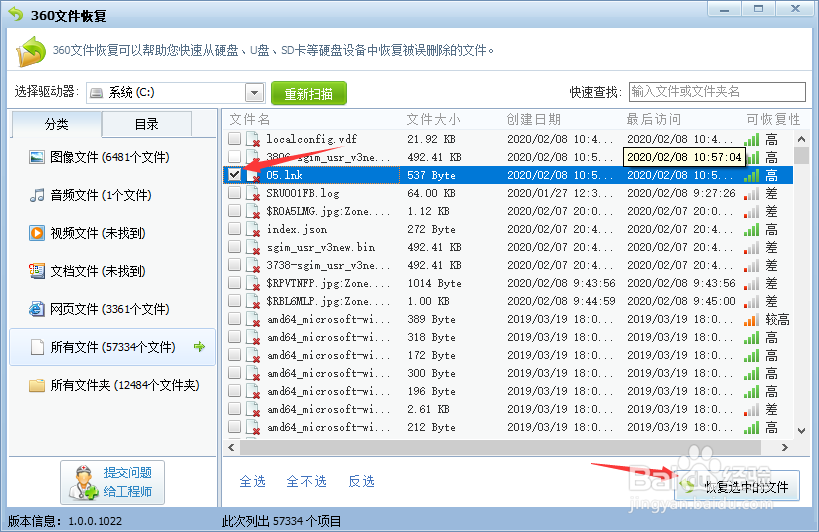
Task: Click the file icon of localconfig.vdf
Action: pos(253,139)
